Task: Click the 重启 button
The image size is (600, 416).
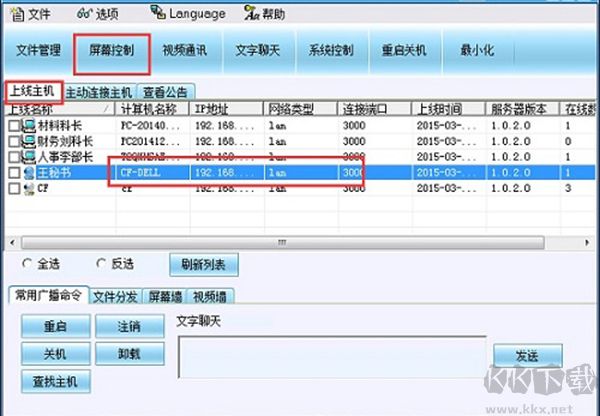Action: point(56,326)
